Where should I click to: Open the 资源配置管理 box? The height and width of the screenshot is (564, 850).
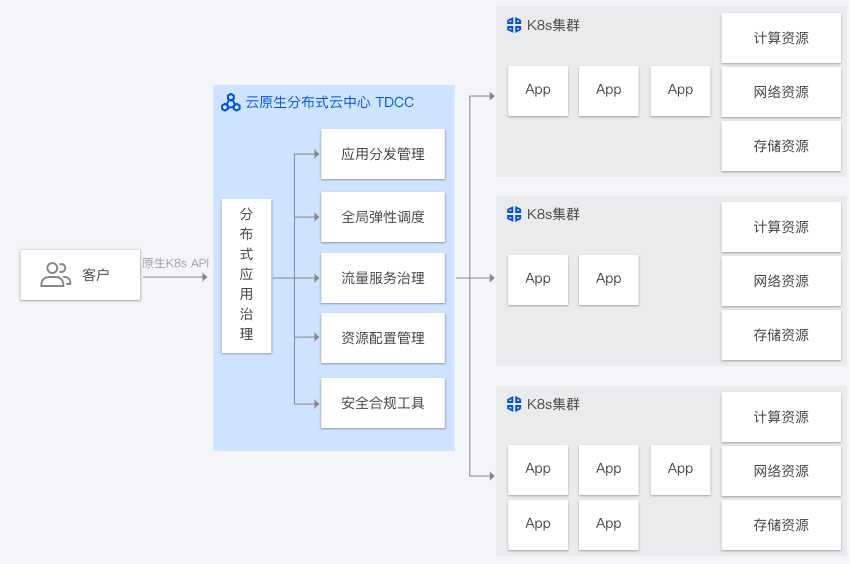point(383,339)
